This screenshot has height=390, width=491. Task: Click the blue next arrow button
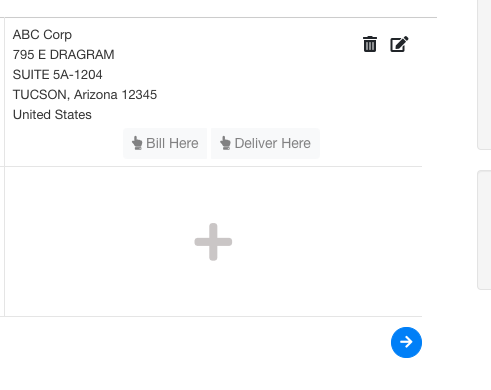pyautogui.click(x=406, y=342)
